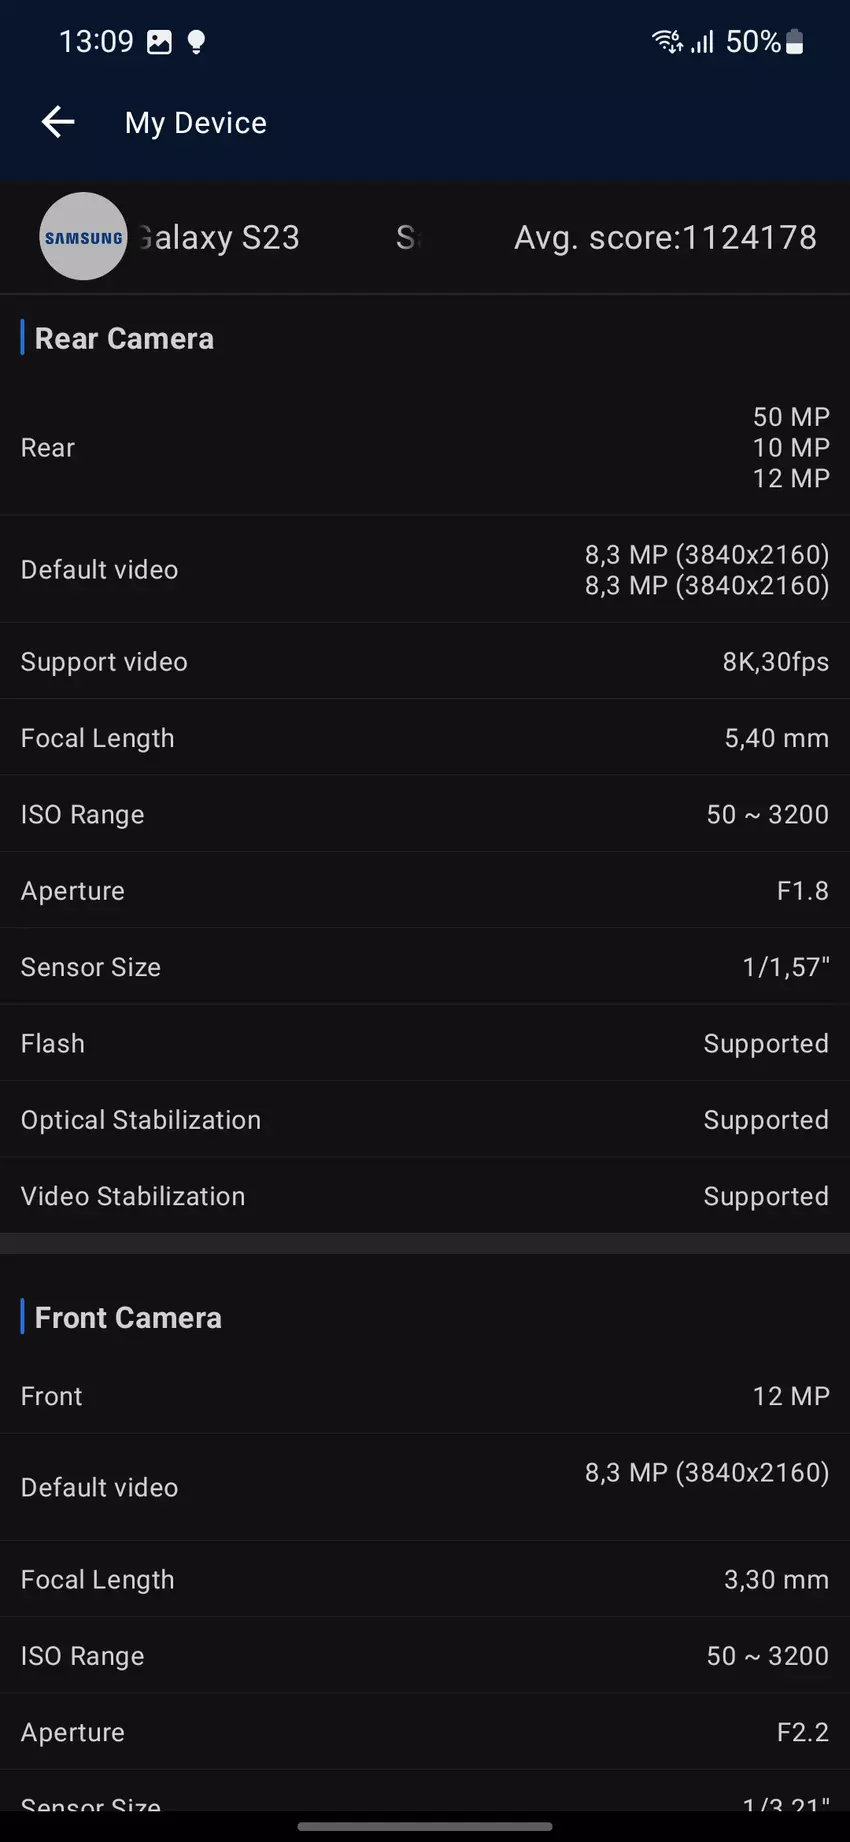
Task: Tap the Wi-Fi signal status icon
Action: [667, 41]
